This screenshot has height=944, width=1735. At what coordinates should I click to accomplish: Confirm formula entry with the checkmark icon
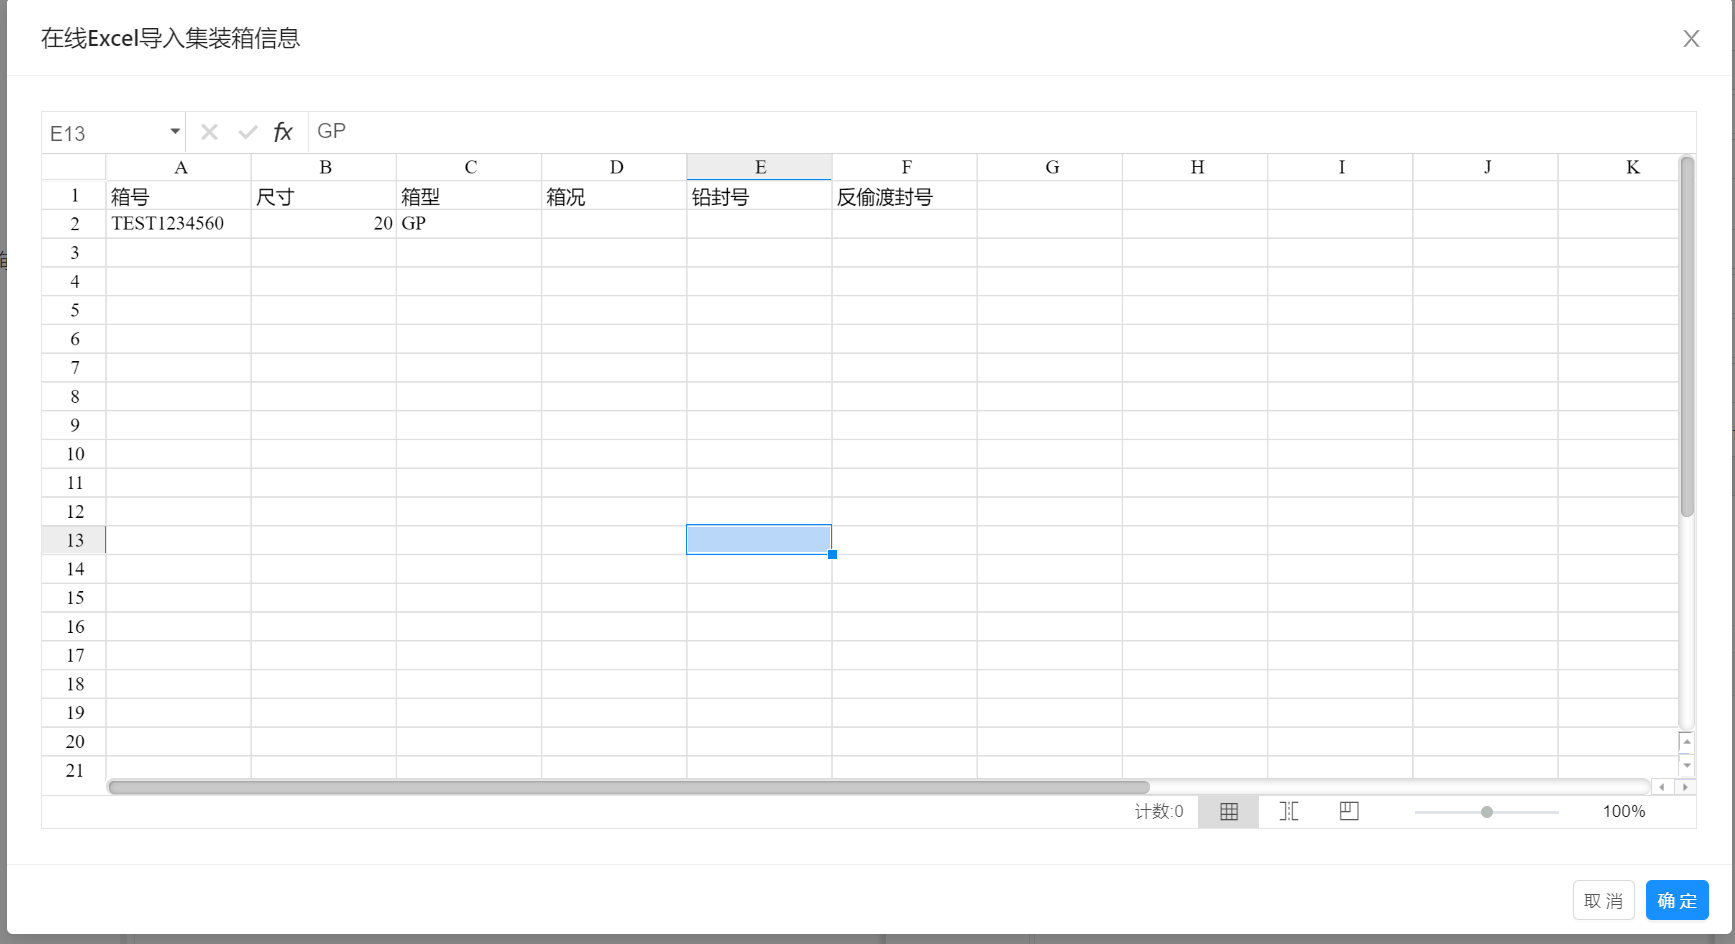click(247, 132)
